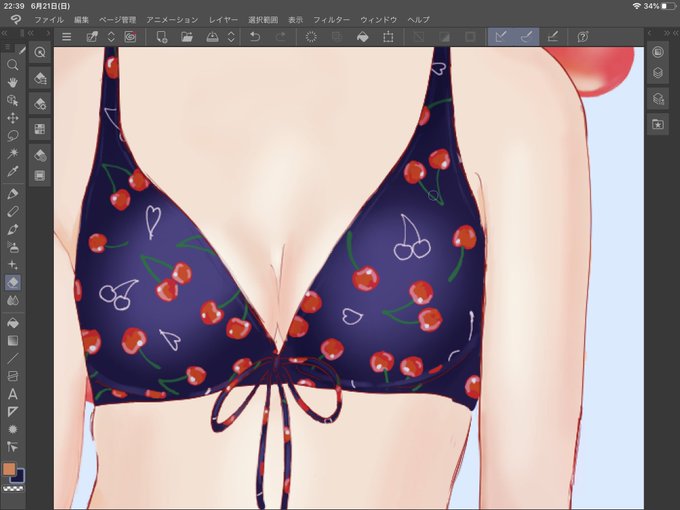Toggle Snap to Ruler
The height and width of the screenshot is (510, 680).
(500, 37)
